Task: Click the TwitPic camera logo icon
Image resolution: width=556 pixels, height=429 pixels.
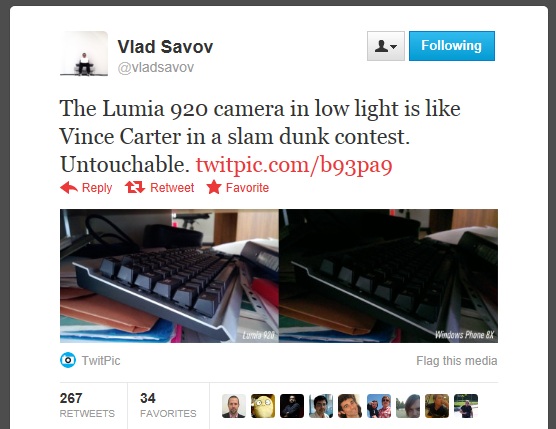Action: click(x=68, y=360)
